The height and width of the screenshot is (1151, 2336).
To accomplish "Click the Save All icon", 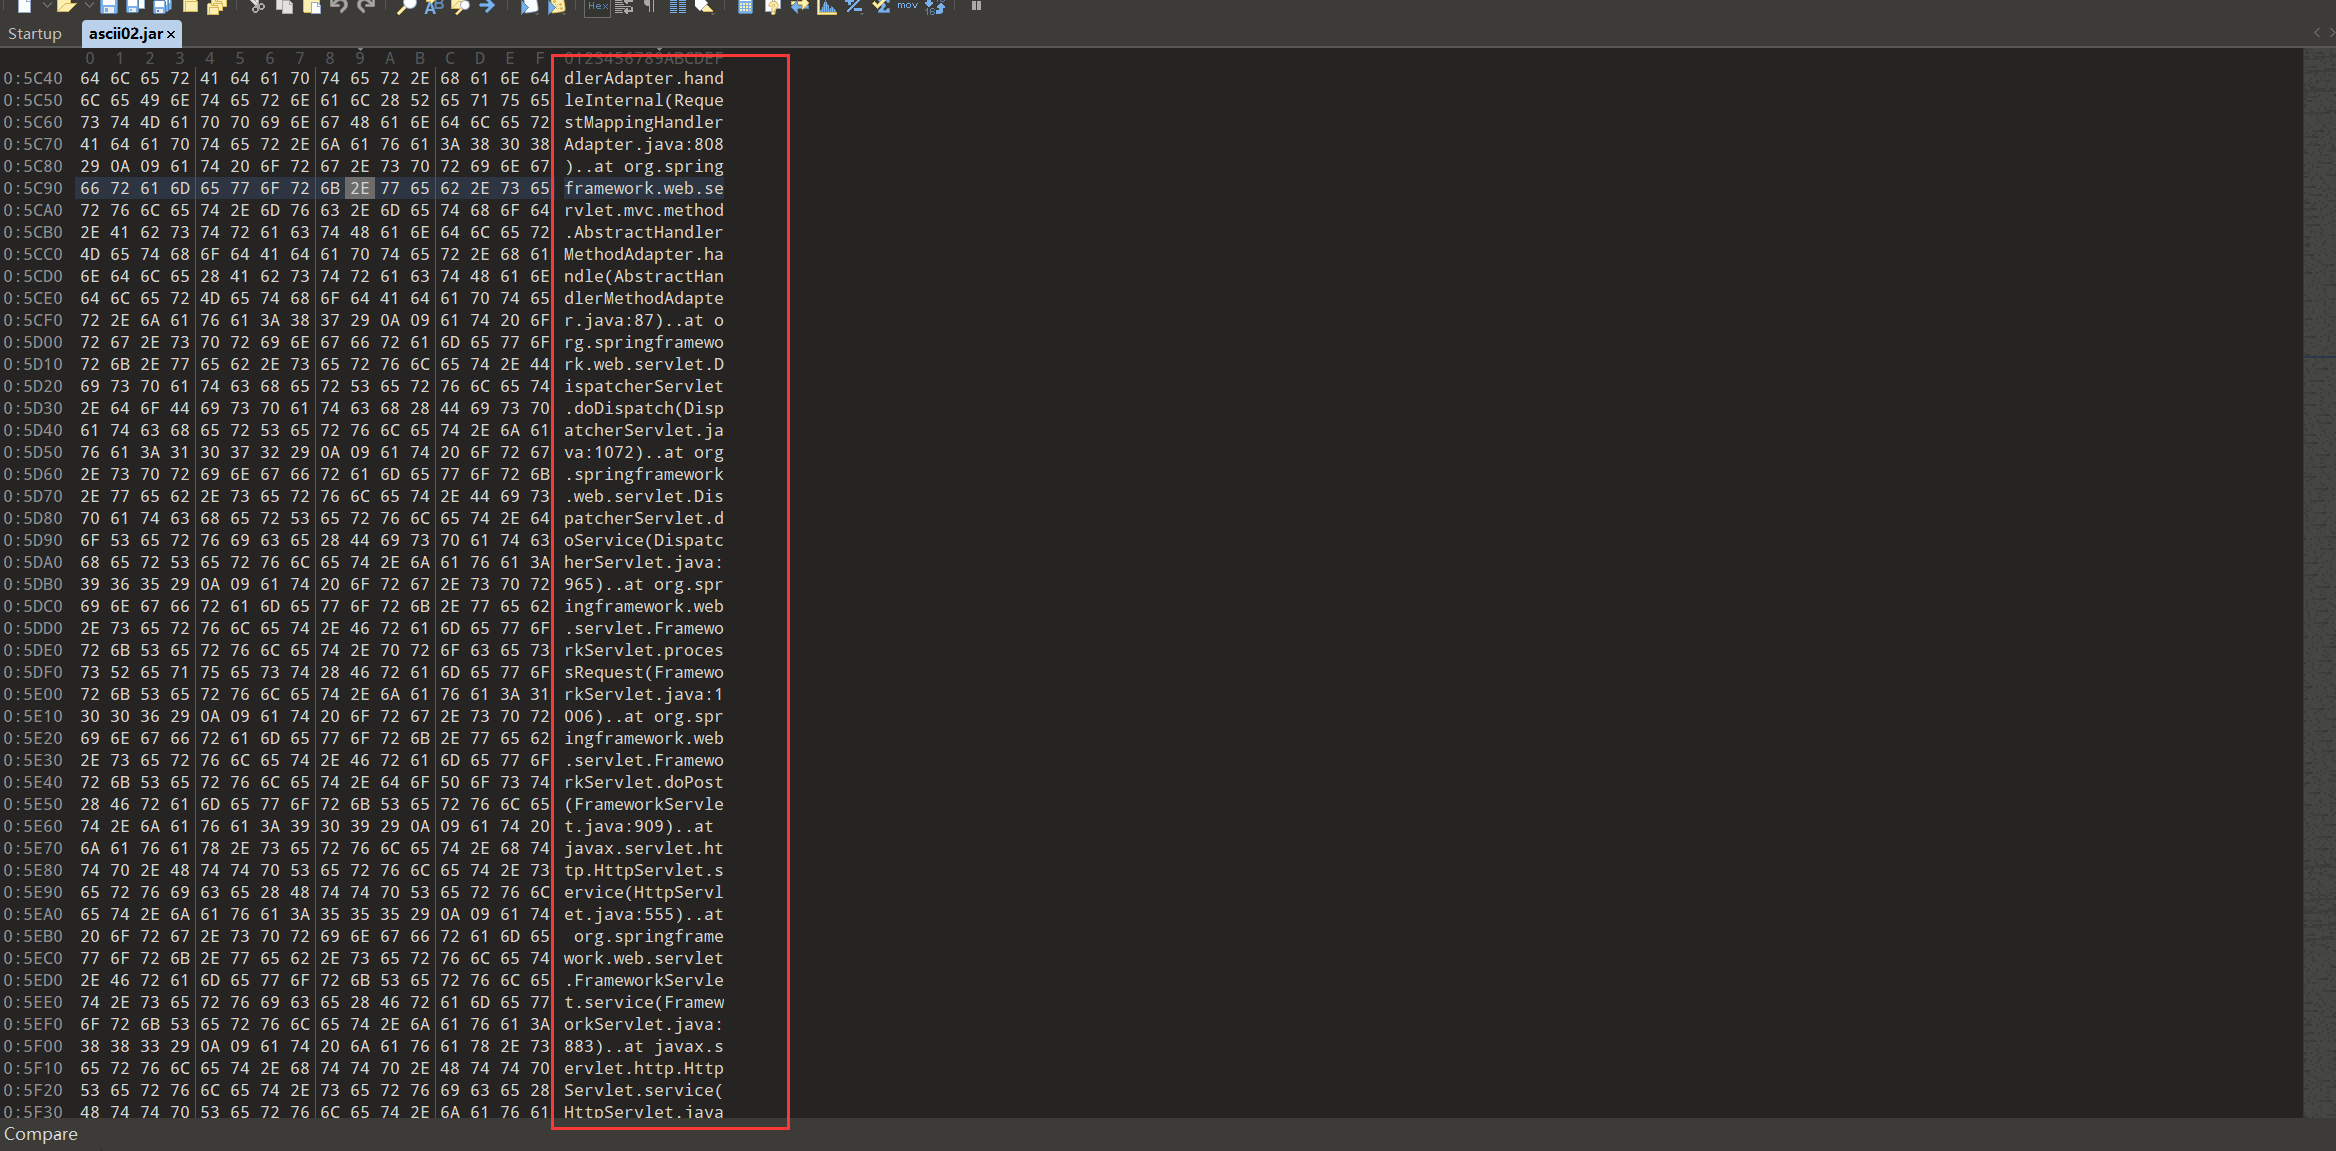I will [x=162, y=6].
